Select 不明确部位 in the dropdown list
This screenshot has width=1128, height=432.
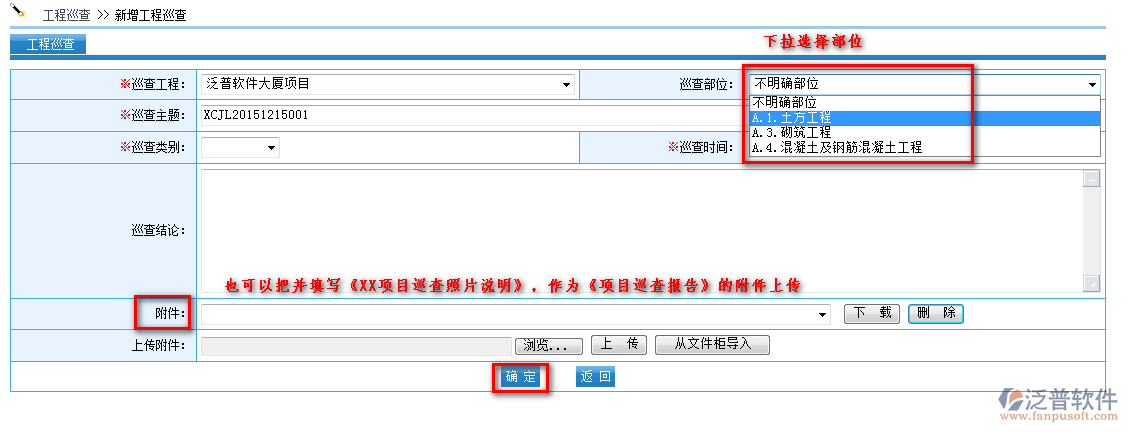pos(924,103)
